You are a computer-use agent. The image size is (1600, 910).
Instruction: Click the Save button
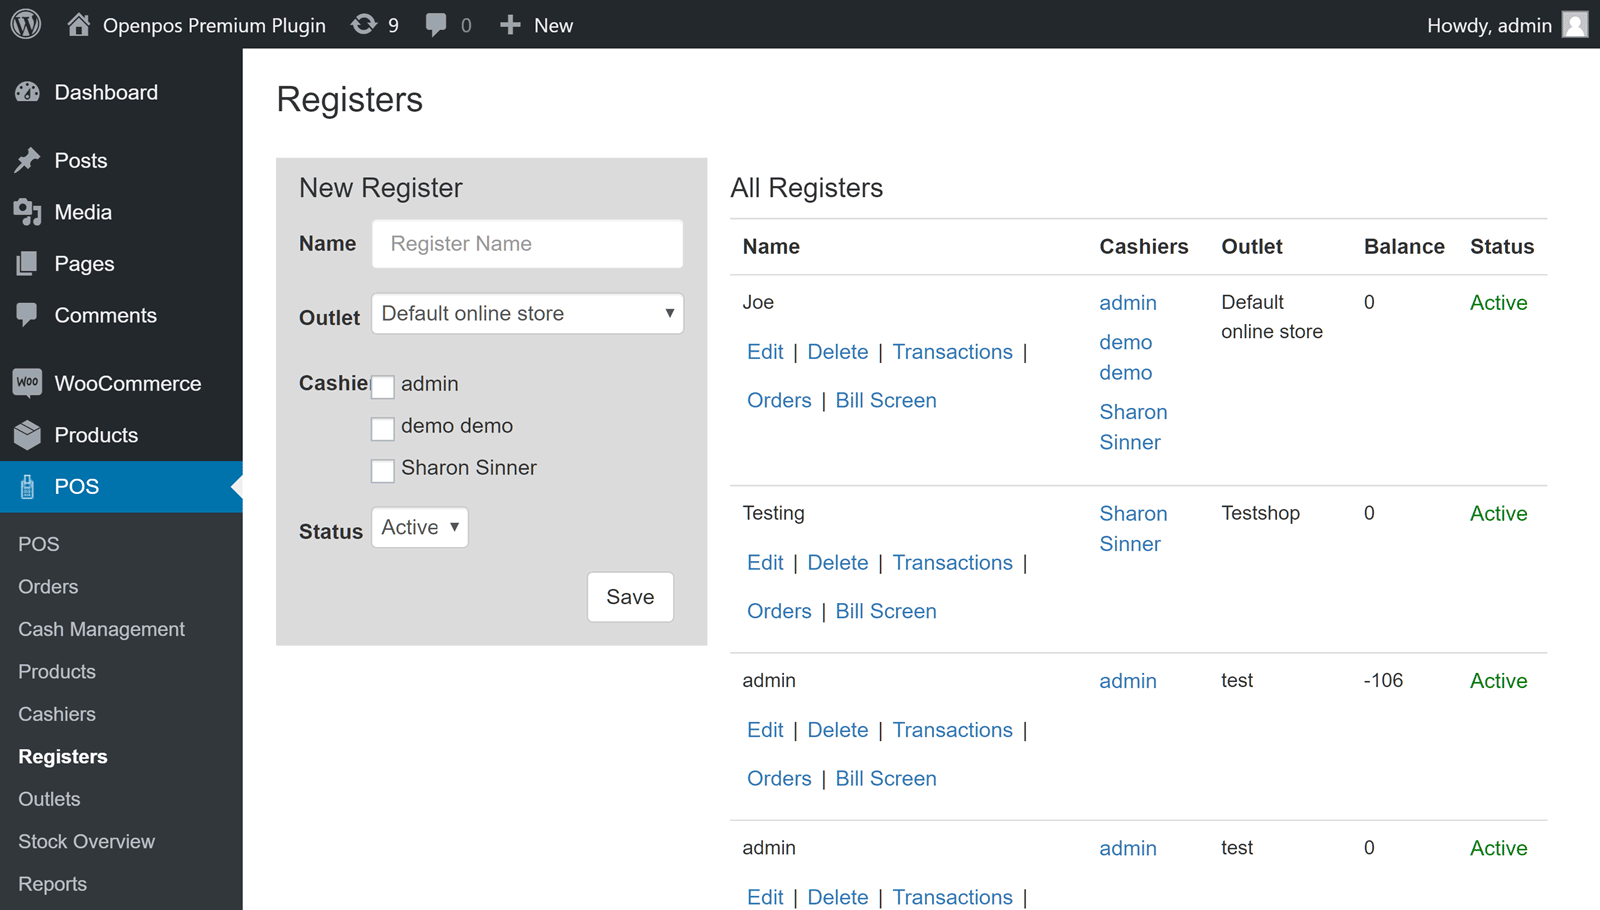pyautogui.click(x=630, y=597)
